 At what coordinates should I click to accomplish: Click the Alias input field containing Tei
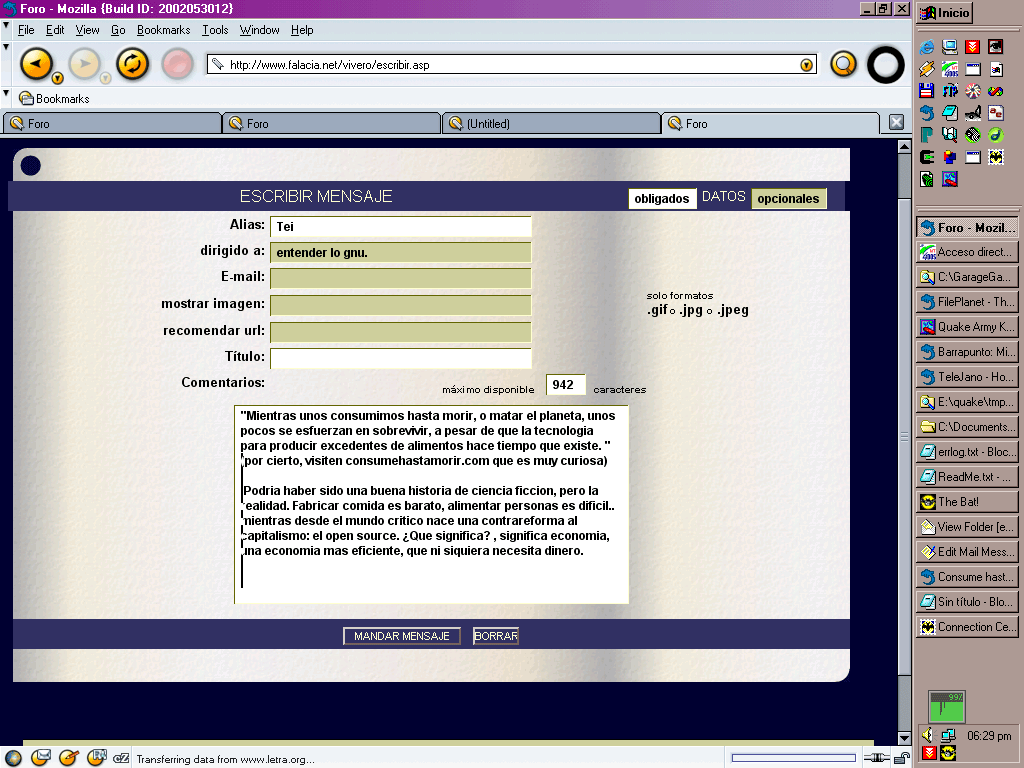[400, 227]
